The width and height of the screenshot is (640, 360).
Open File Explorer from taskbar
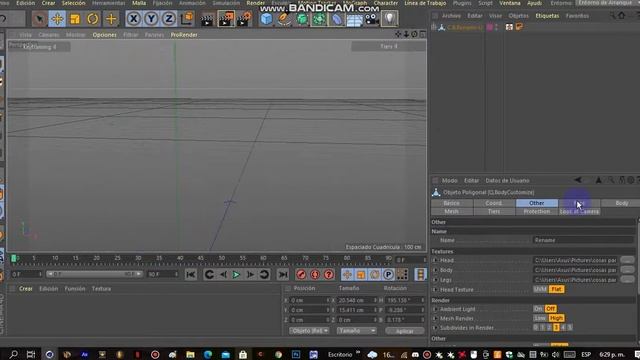coord(190,354)
